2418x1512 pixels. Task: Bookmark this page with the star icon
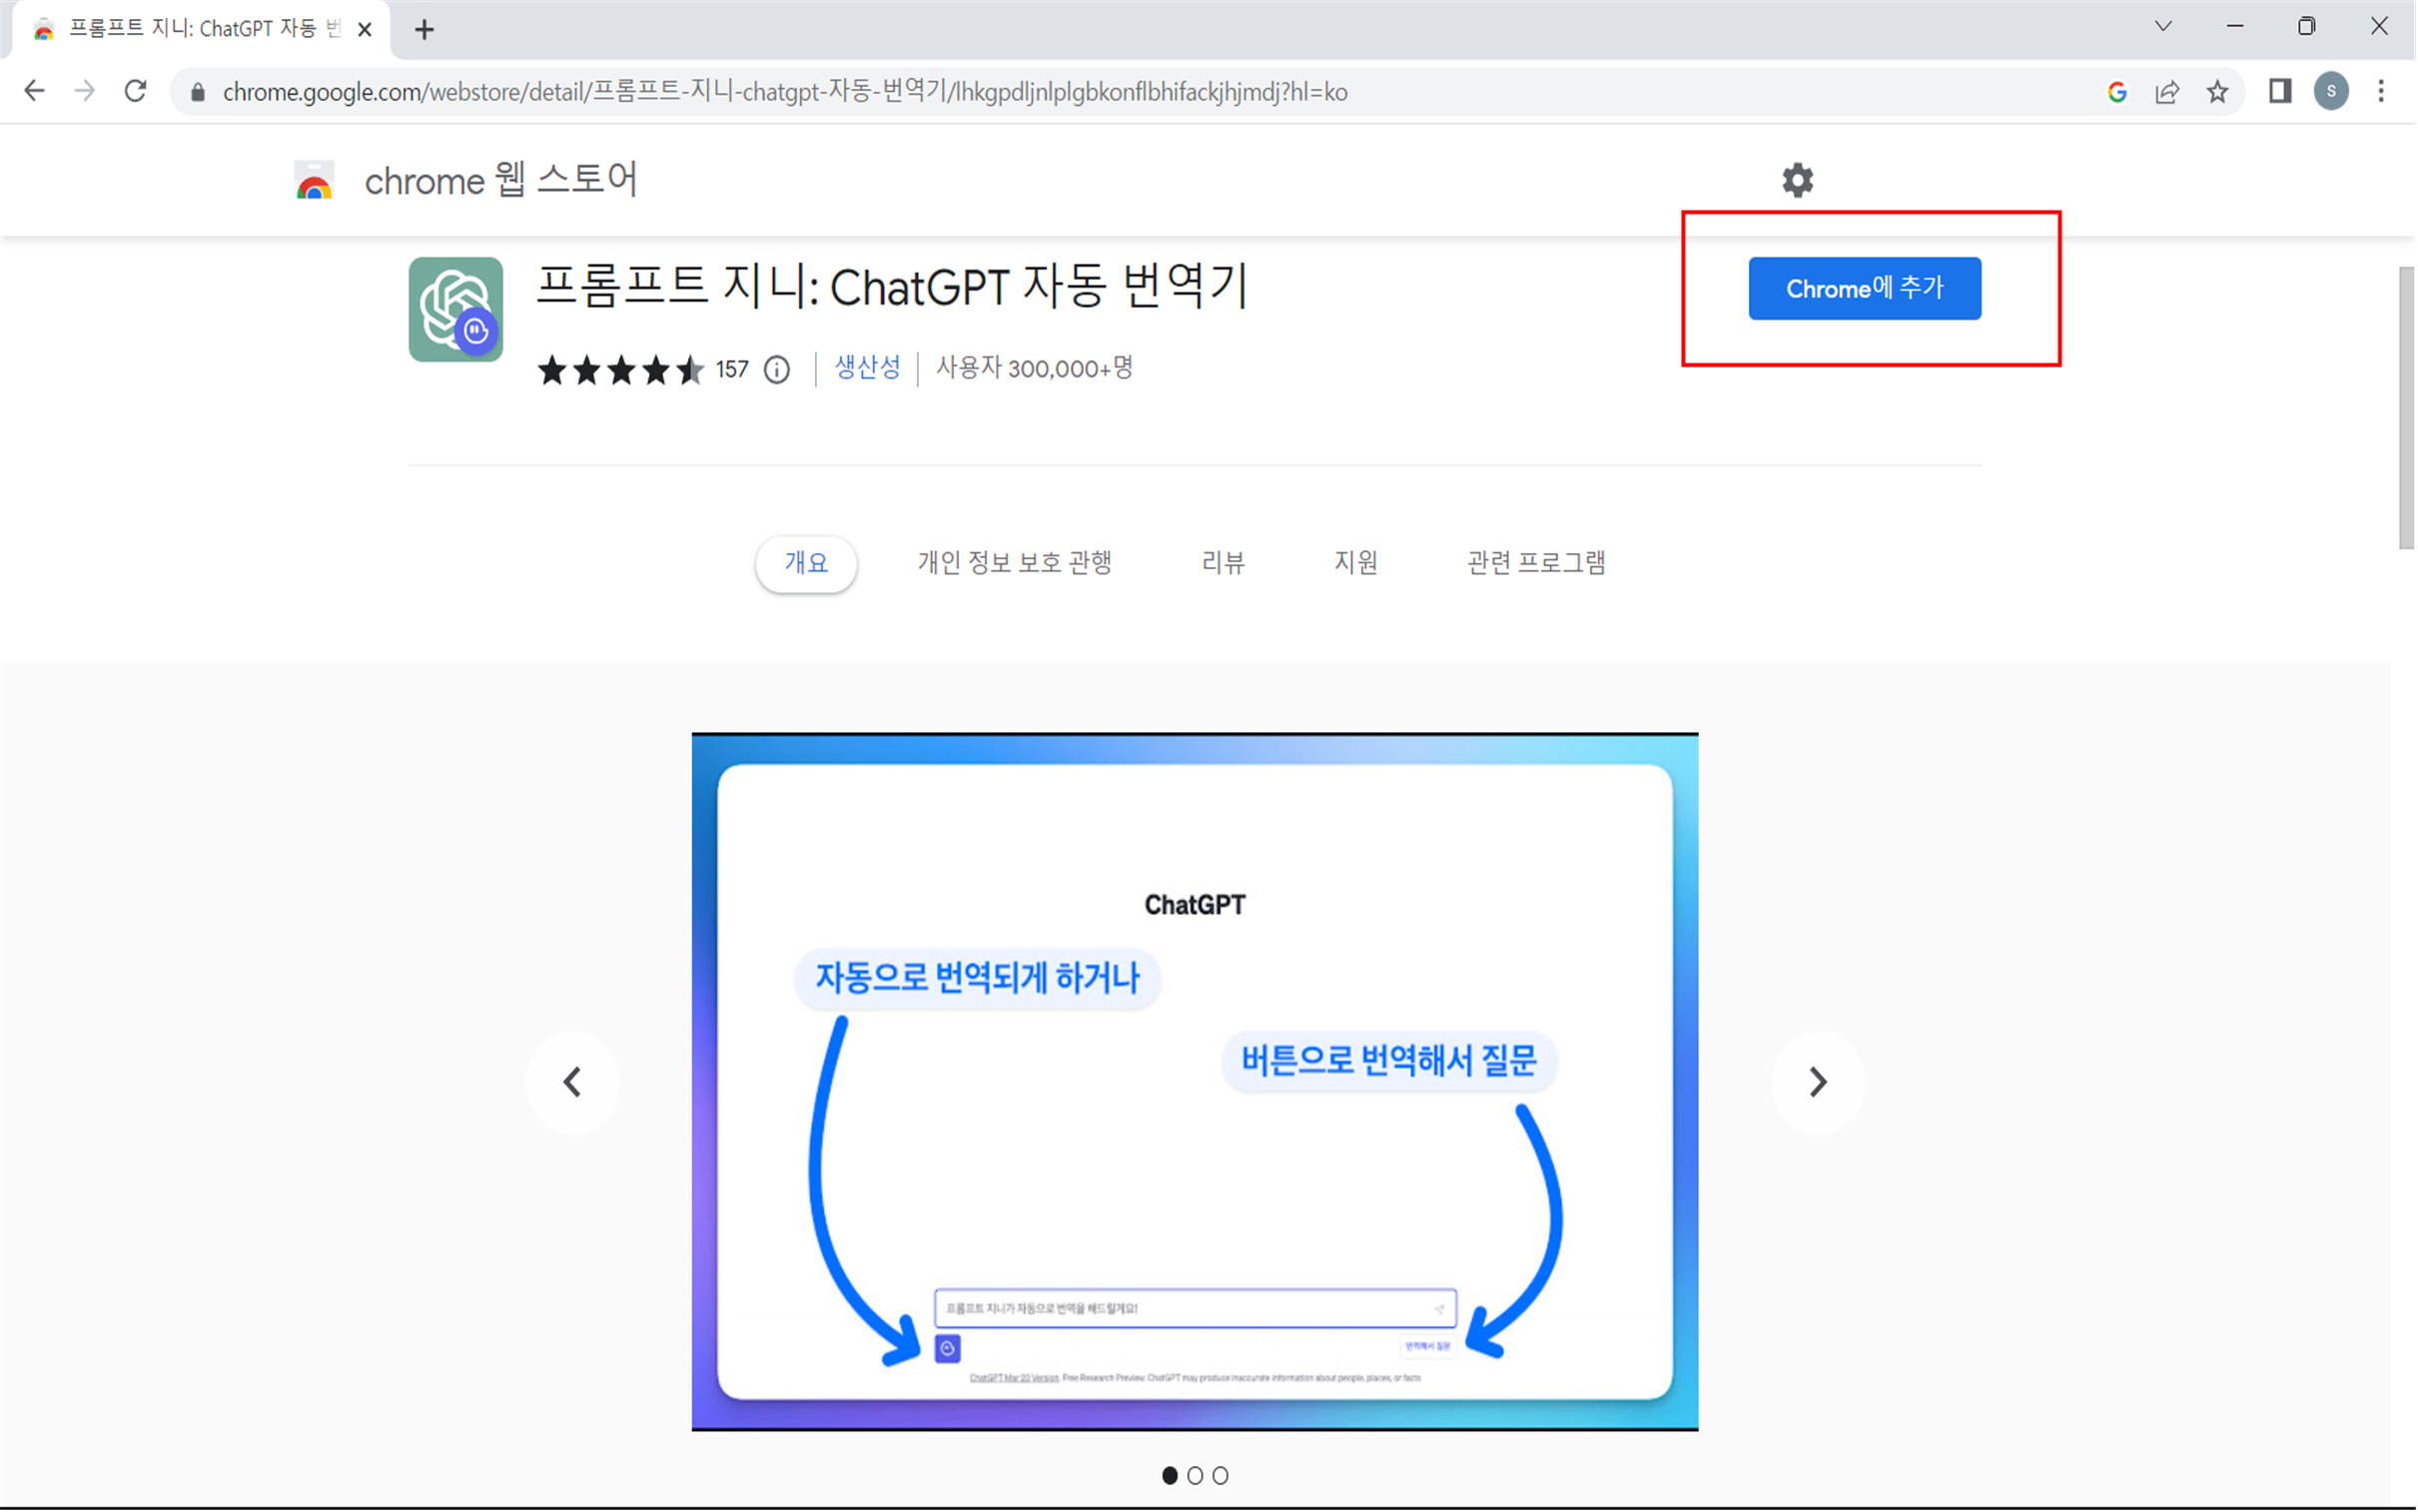click(x=2218, y=92)
